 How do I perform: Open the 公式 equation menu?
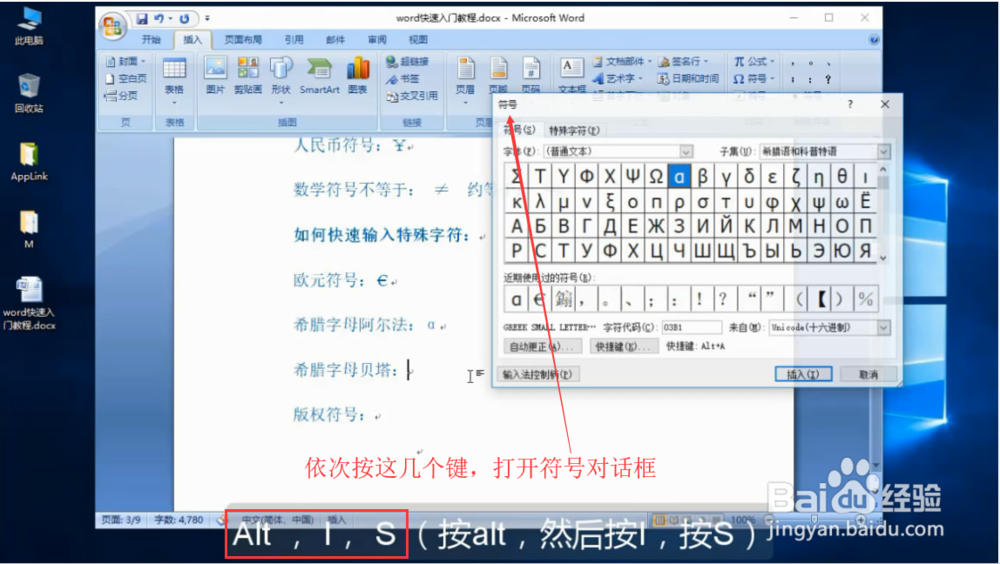click(754, 61)
